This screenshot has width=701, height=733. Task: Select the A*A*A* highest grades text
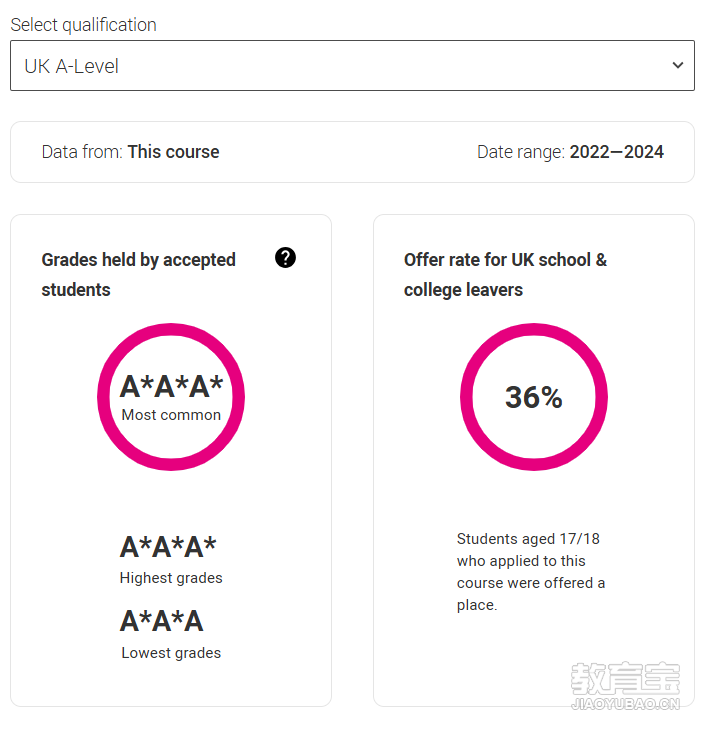pyautogui.click(x=168, y=546)
